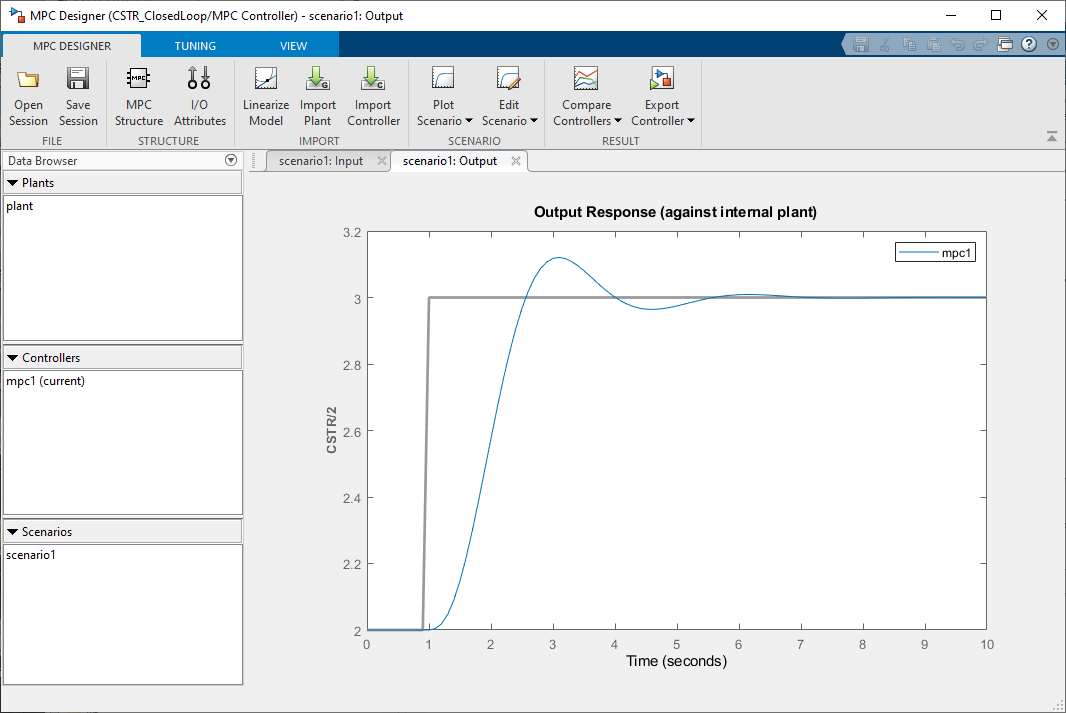Collapse the Scenarios section
This screenshot has width=1066, height=713.
point(12,532)
